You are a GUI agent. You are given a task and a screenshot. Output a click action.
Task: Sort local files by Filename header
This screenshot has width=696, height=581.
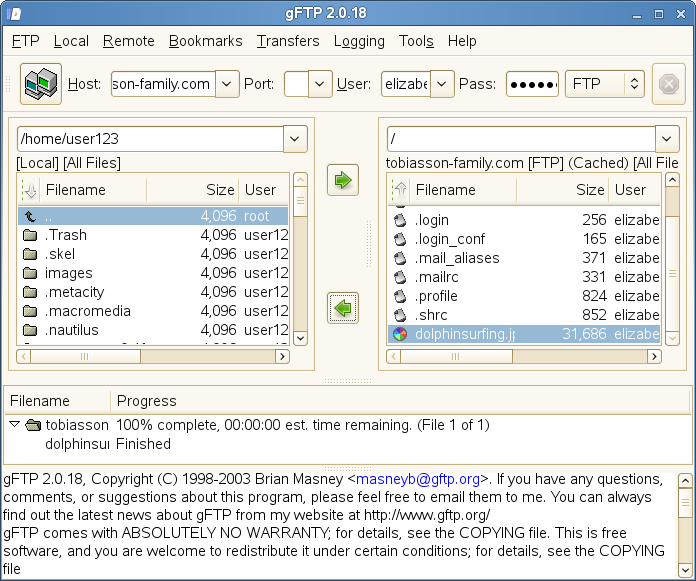[93, 190]
